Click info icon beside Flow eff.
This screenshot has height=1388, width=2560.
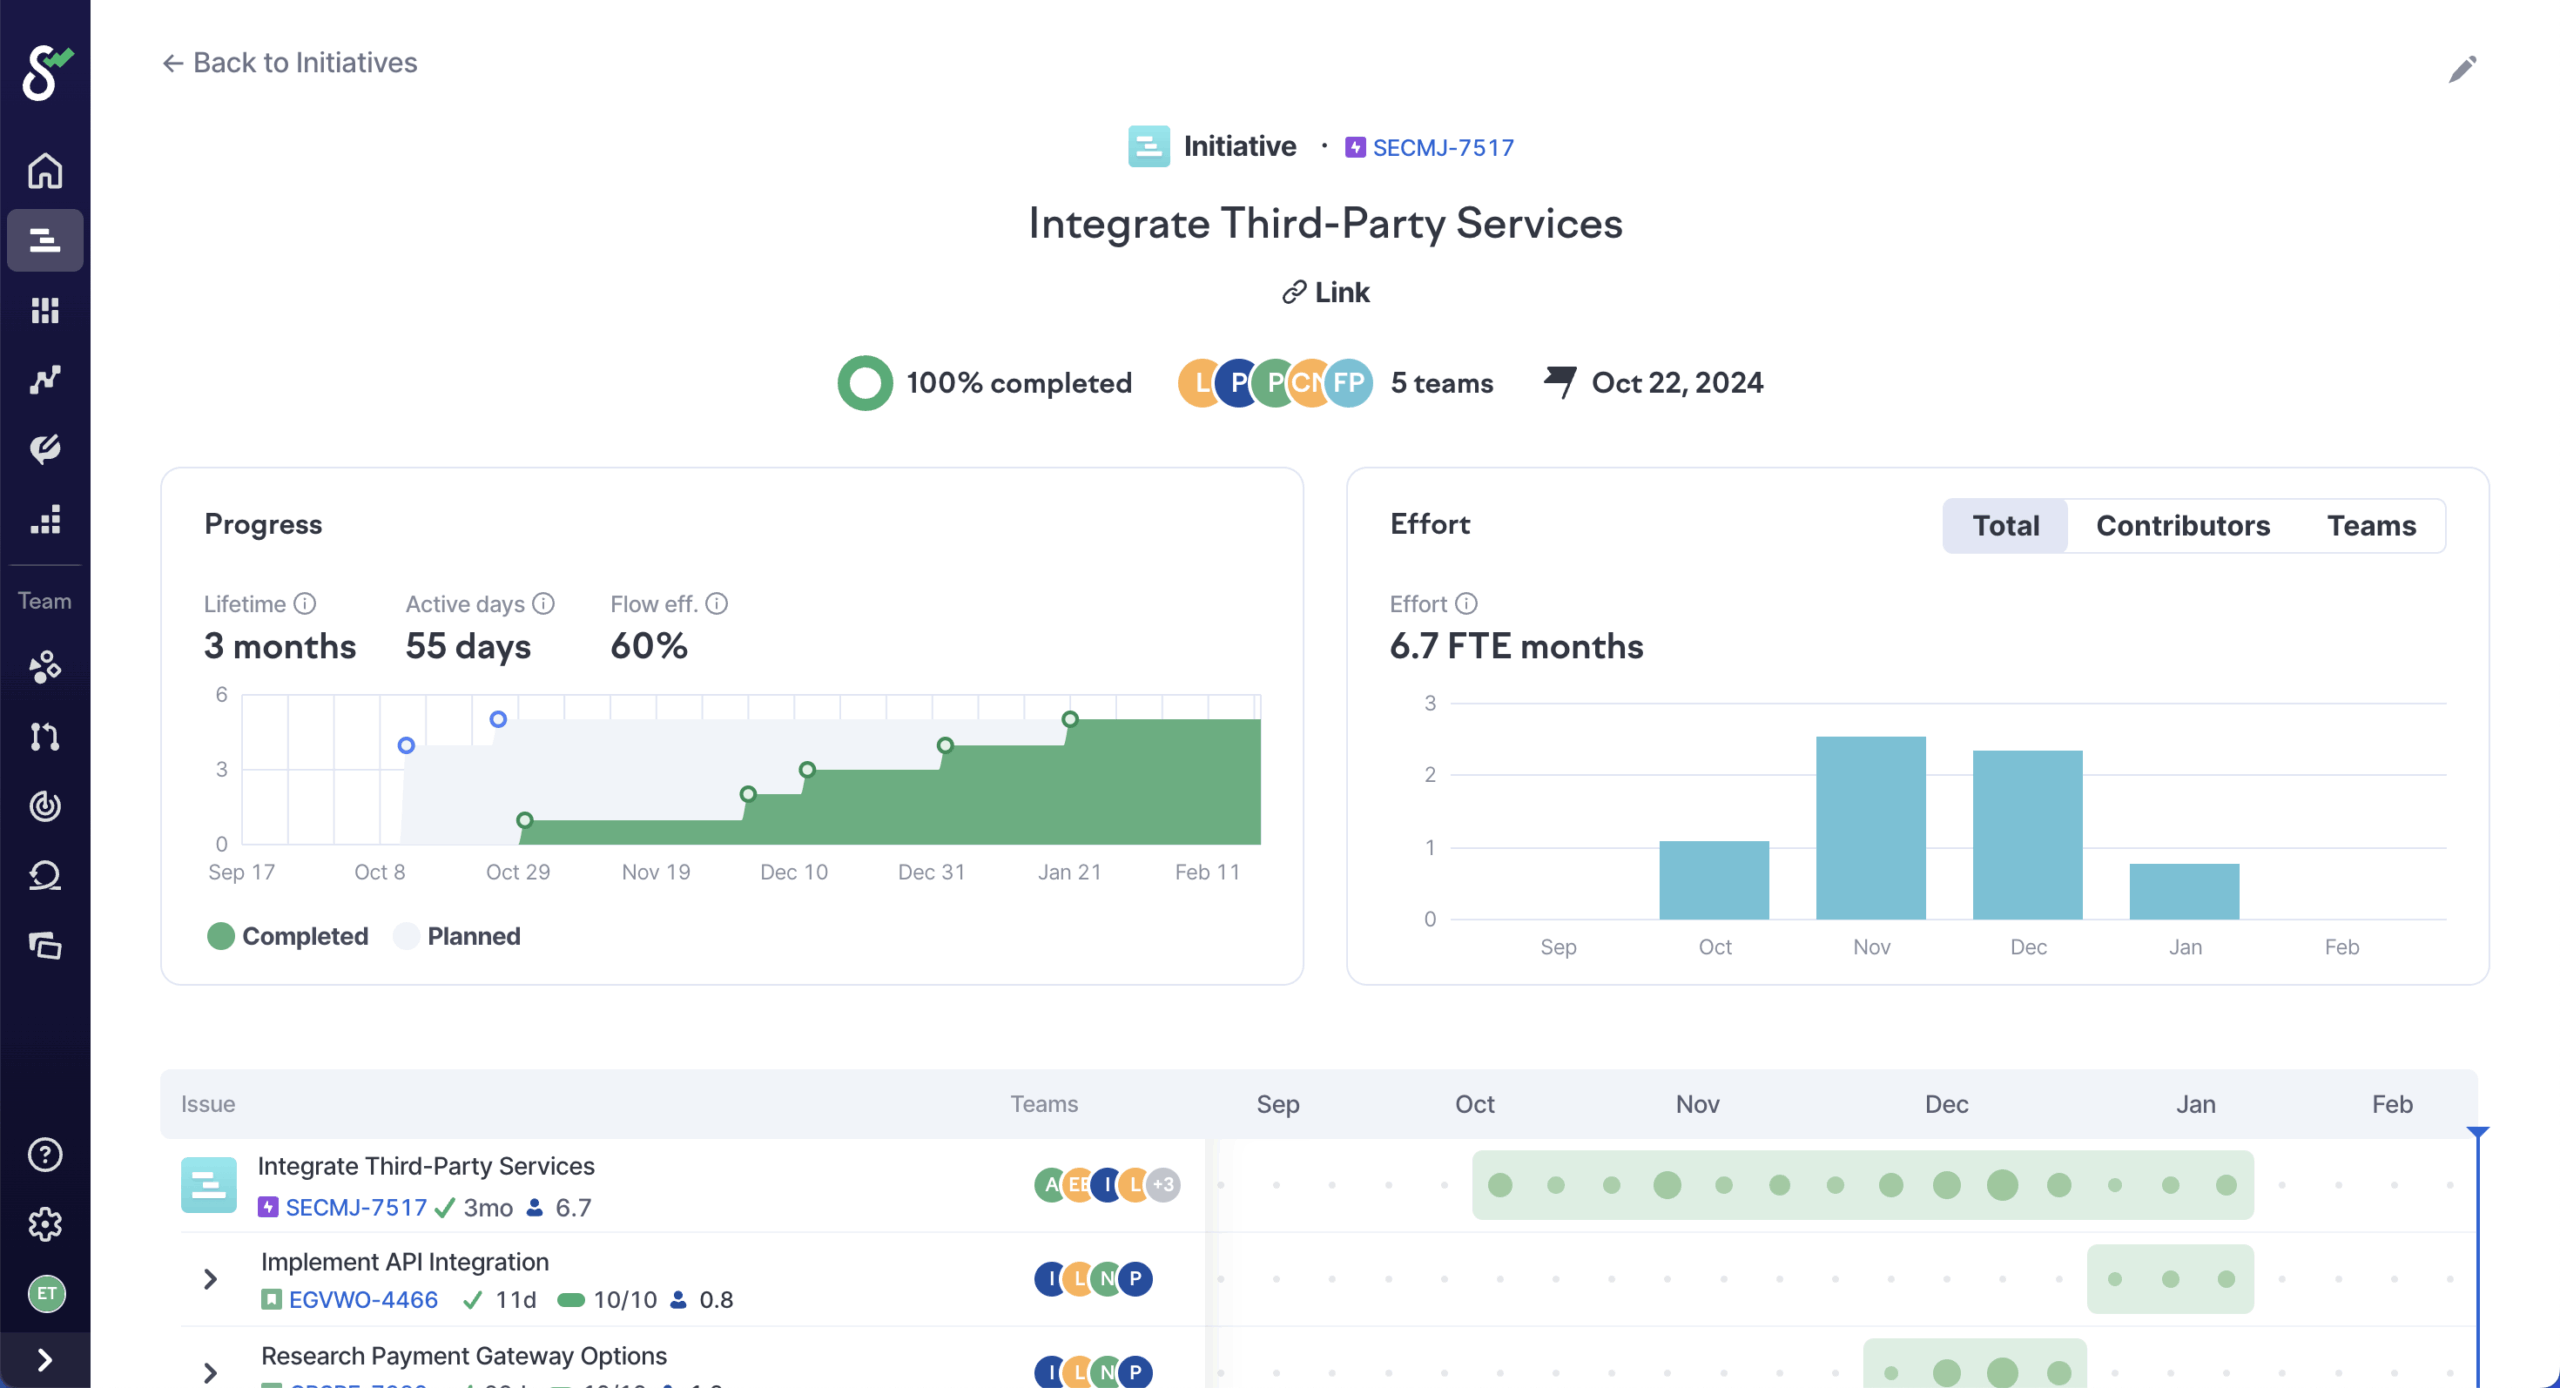pos(717,604)
